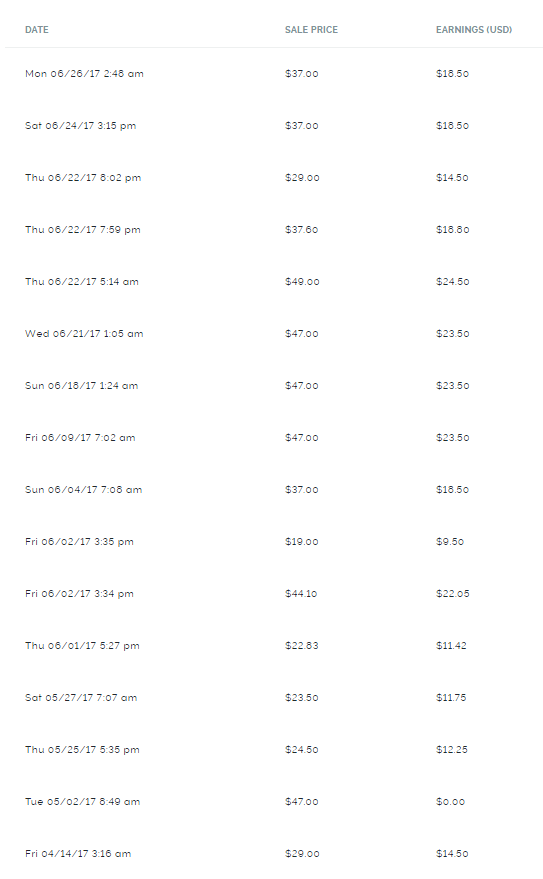Image resolution: width=543 pixels, height=879 pixels.
Task: Click the EARNINGS (USD) column header
Action: click(474, 30)
